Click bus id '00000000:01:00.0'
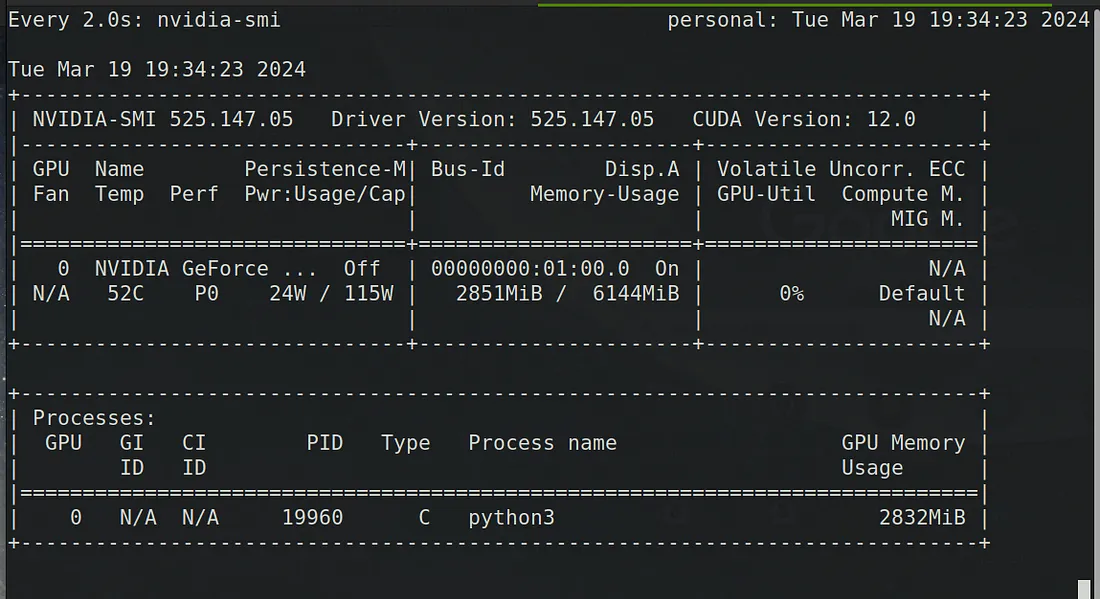The width and height of the screenshot is (1100, 599). [x=530, y=269]
